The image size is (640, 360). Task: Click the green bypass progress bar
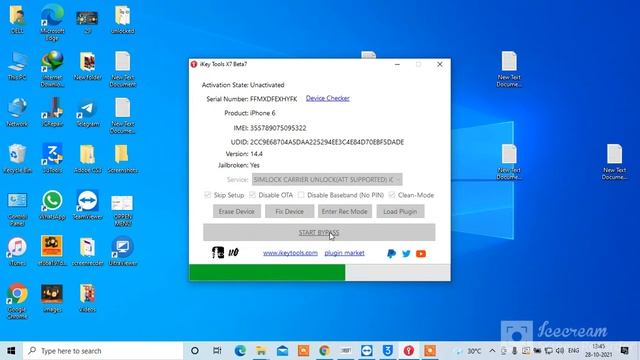(267, 272)
